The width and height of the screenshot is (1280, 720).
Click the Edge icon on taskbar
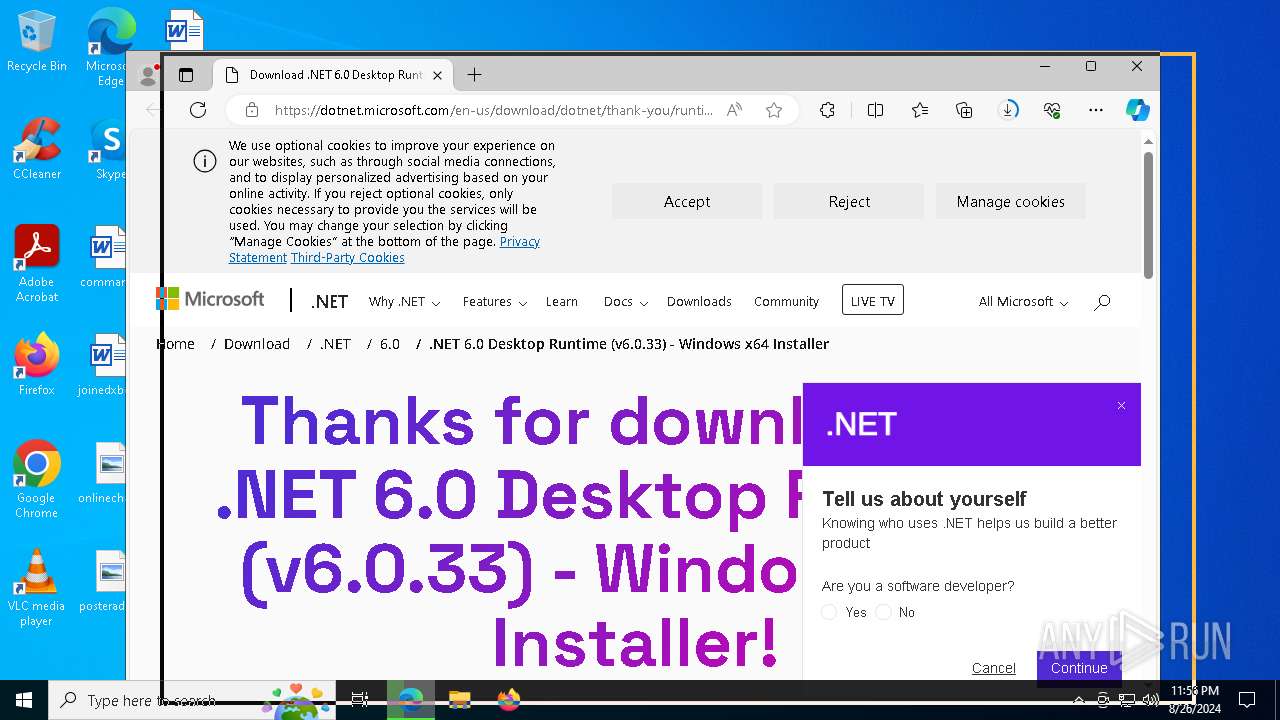tap(410, 700)
